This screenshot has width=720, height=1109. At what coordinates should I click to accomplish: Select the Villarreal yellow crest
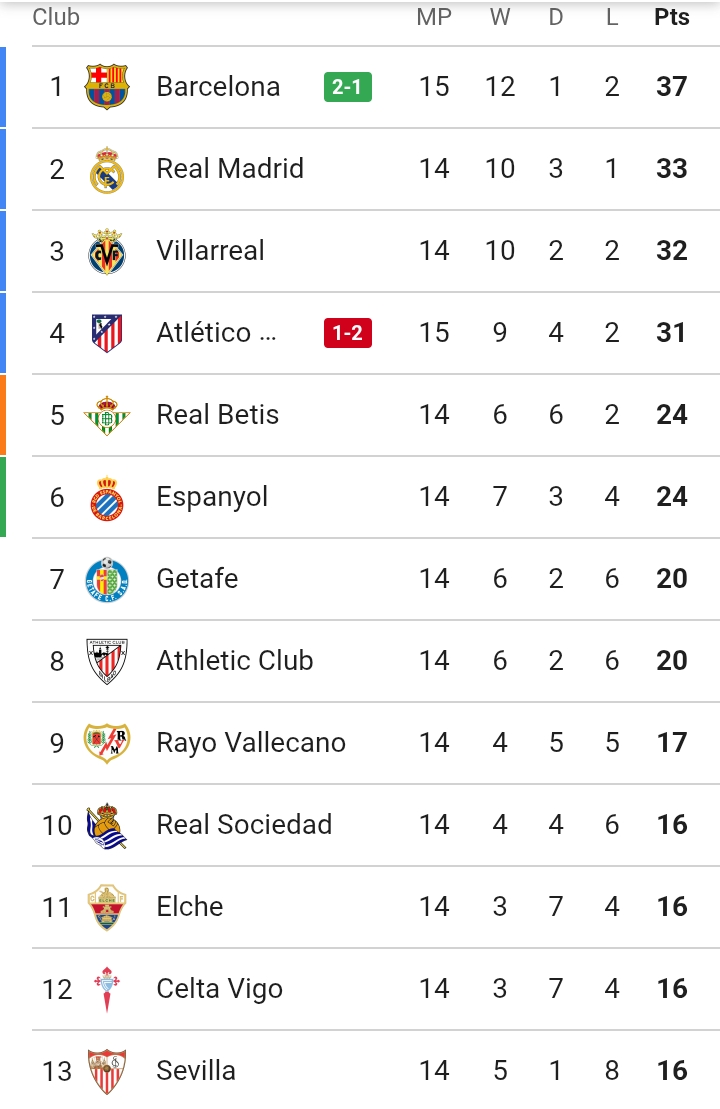[x=107, y=251]
